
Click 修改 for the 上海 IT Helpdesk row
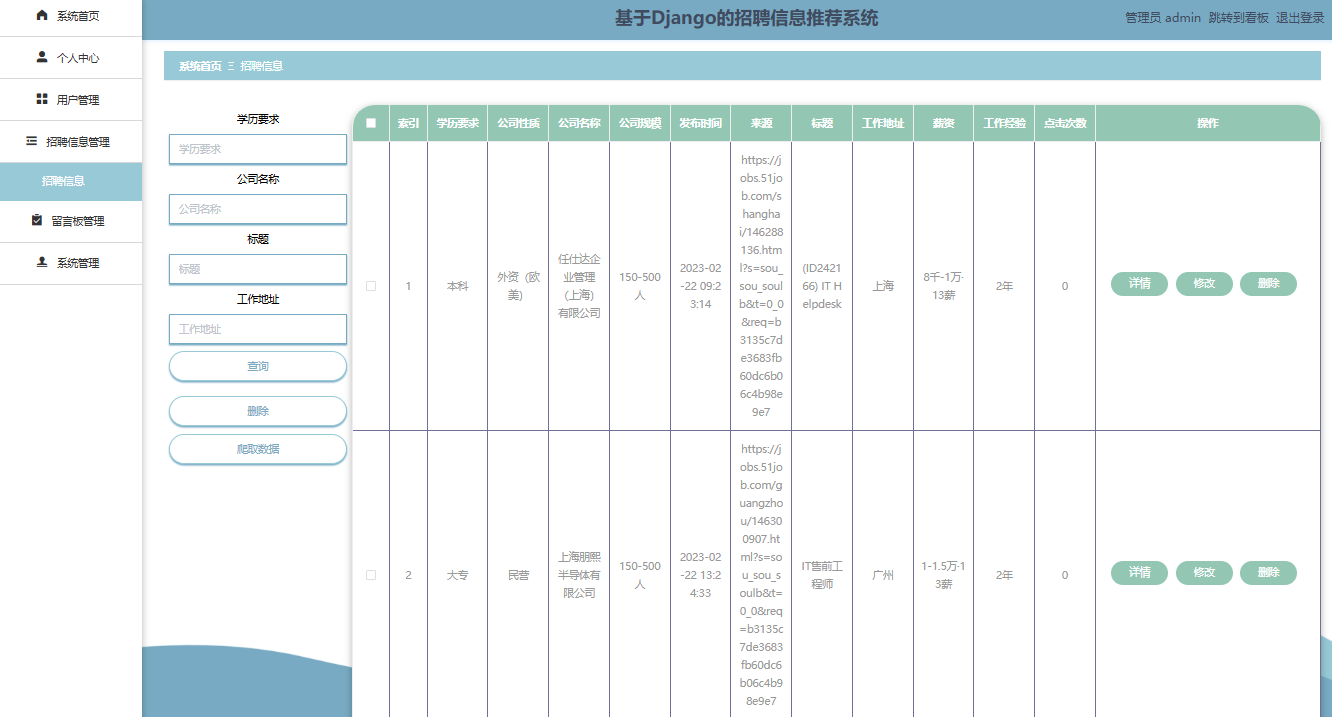[1204, 284]
